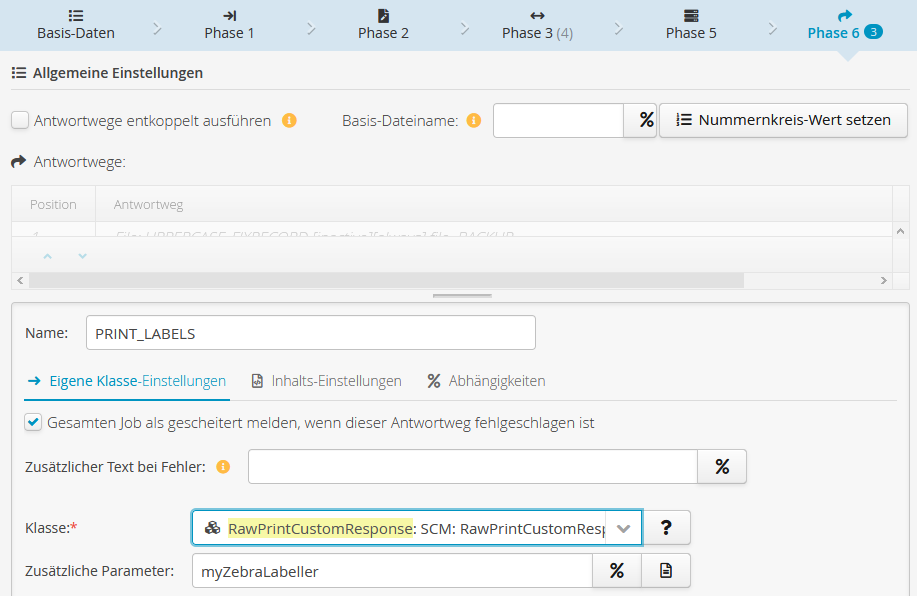Image resolution: width=917 pixels, height=596 pixels.
Task: Go to Phase 3 step
Action: click(x=537, y=24)
